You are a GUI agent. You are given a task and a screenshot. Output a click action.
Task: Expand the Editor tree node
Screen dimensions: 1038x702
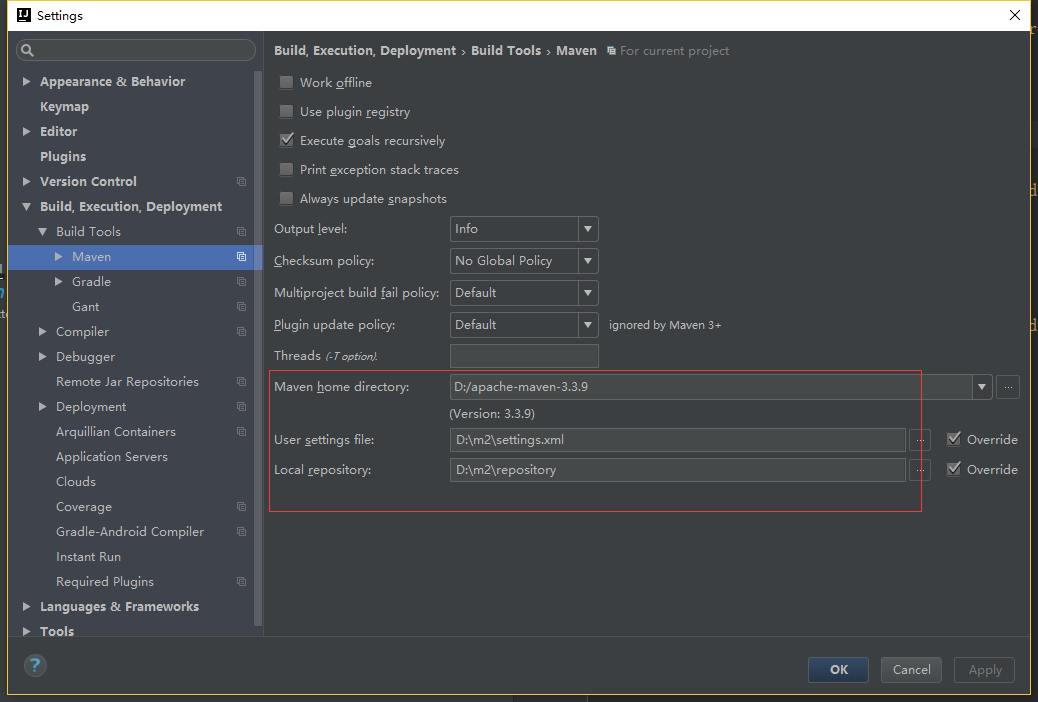pos(25,131)
